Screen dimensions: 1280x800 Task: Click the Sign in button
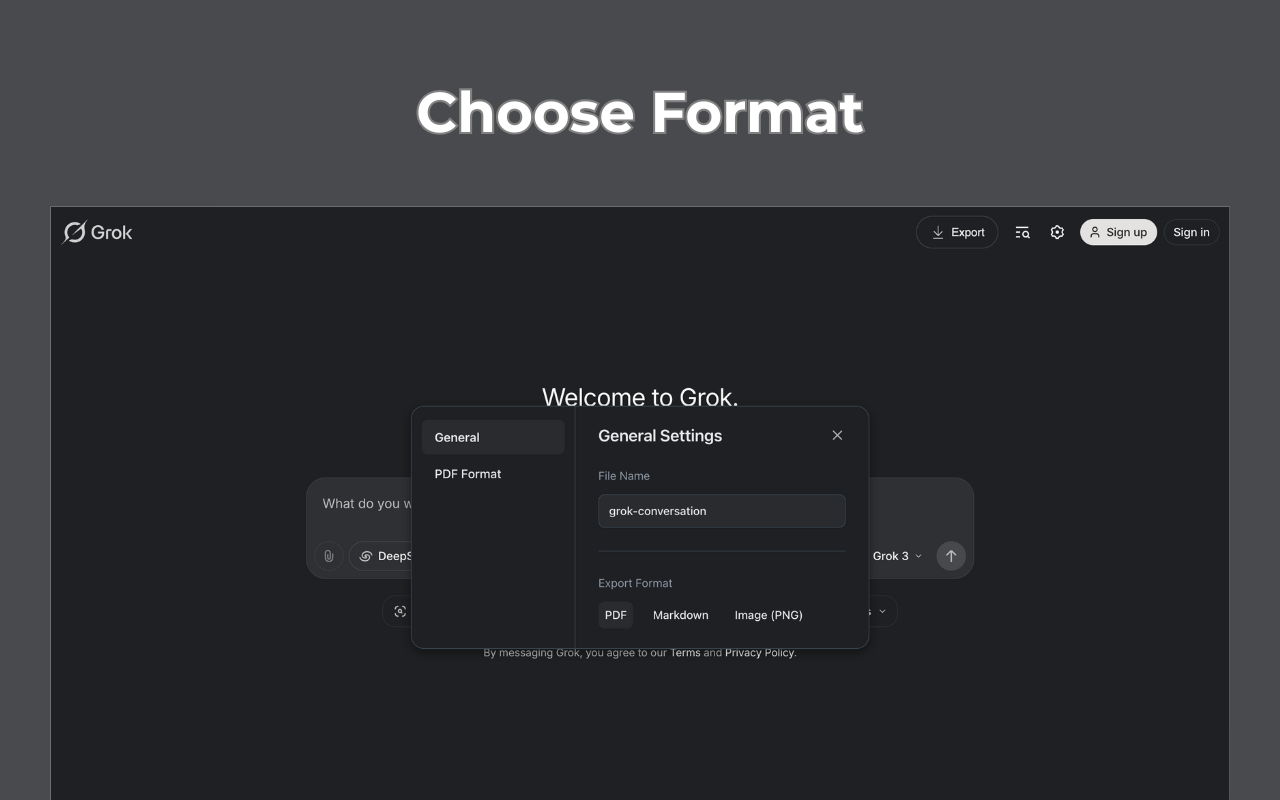click(x=1191, y=232)
